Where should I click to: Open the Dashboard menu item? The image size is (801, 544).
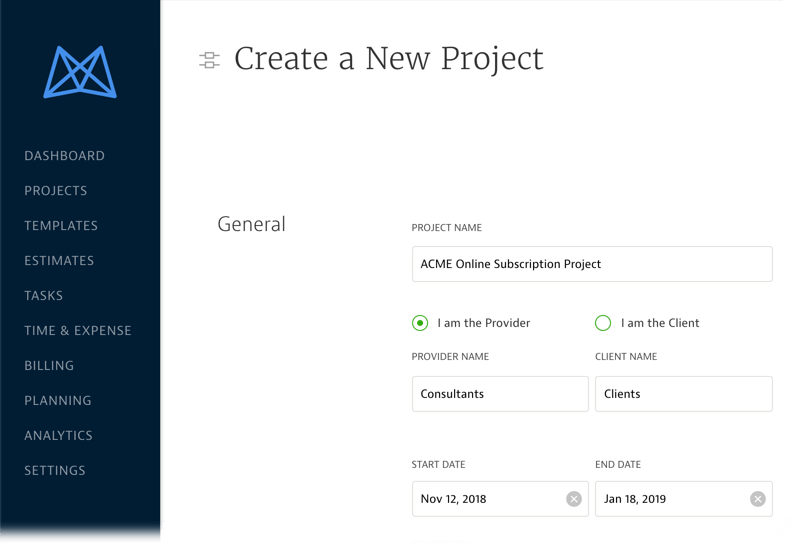pyautogui.click(x=64, y=156)
